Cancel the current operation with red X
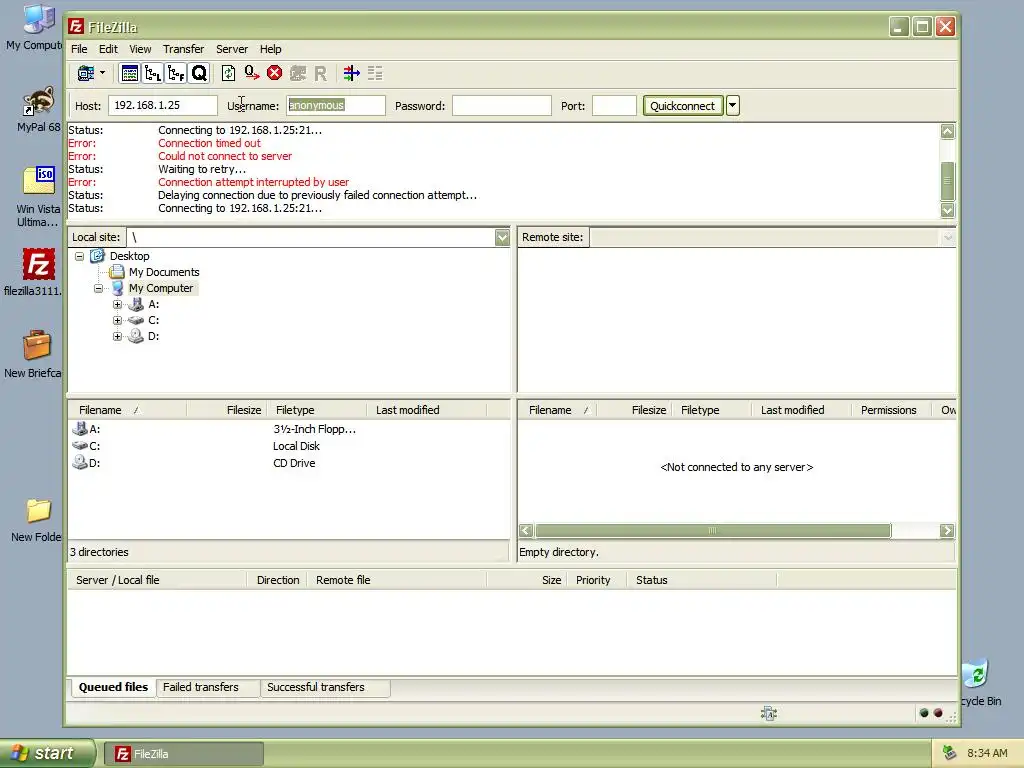The width and height of the screenshot is (1024, 768). [274, 73]
